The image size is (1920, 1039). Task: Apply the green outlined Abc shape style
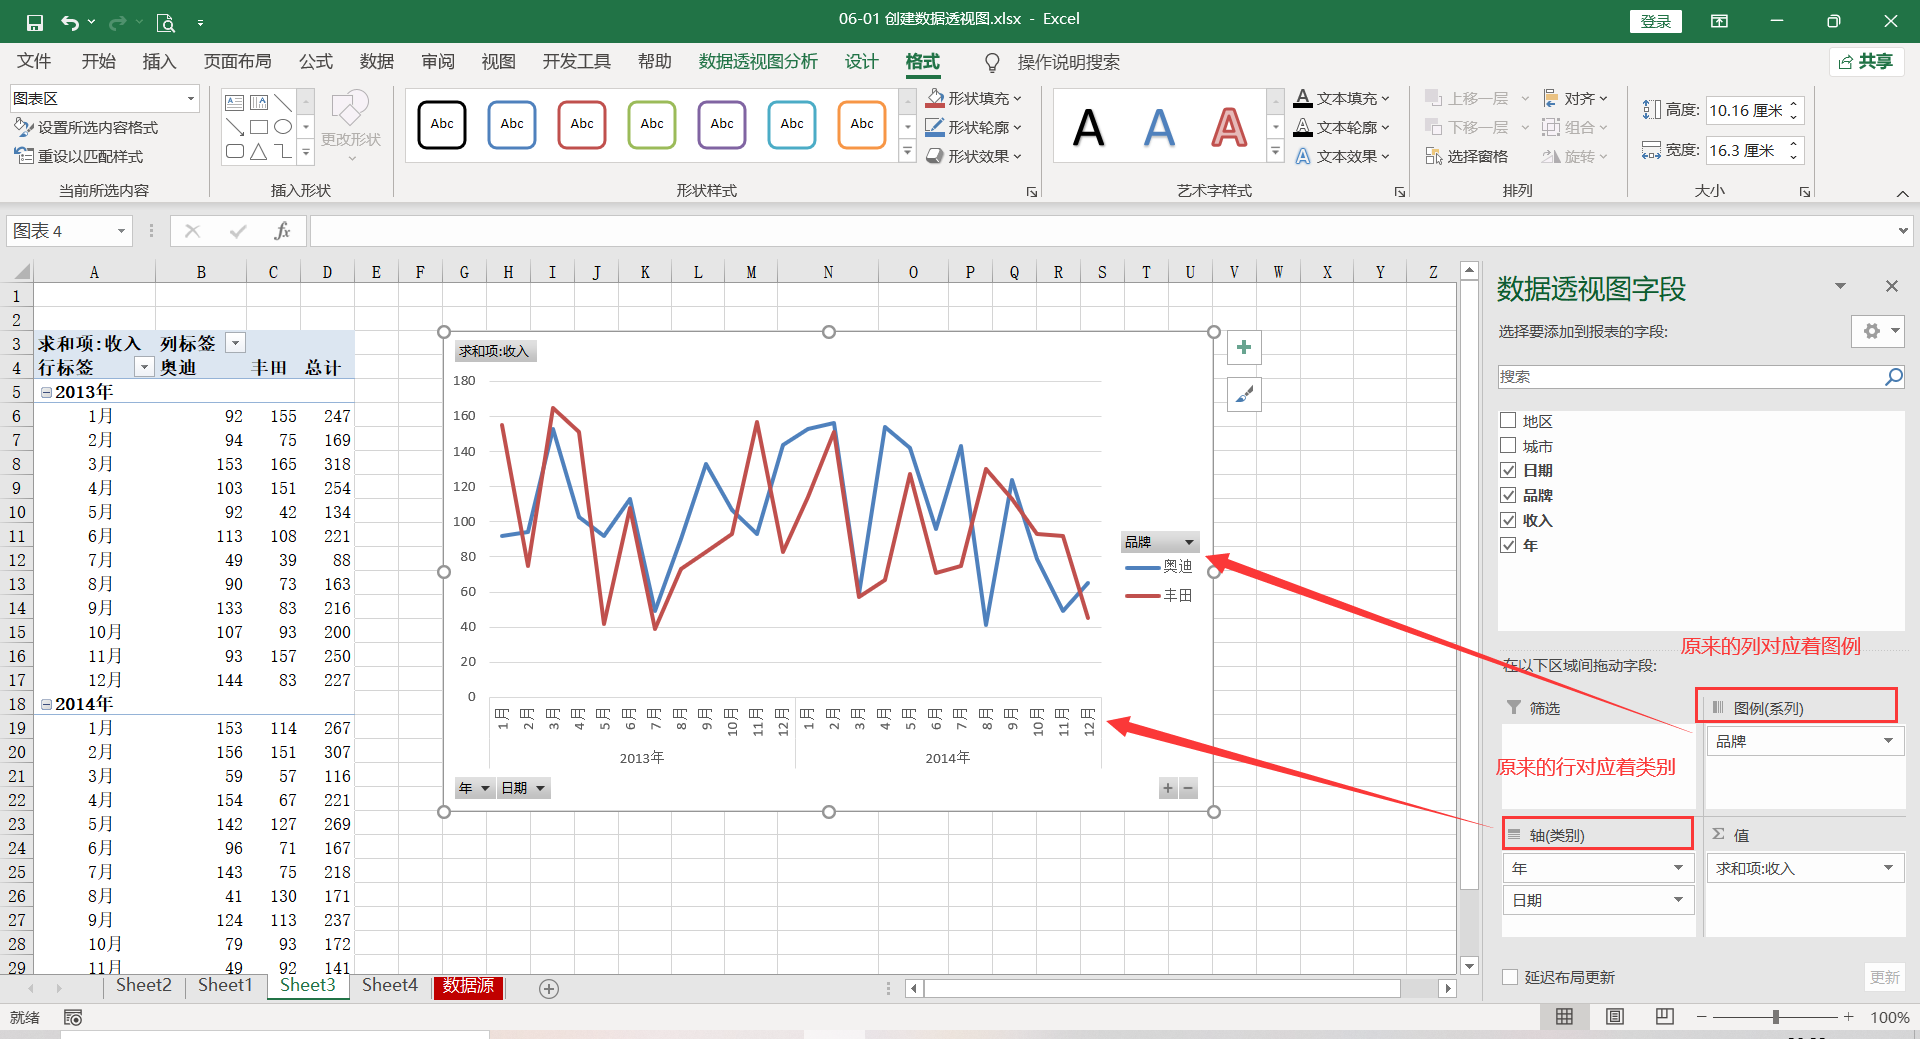click(652, 124)
